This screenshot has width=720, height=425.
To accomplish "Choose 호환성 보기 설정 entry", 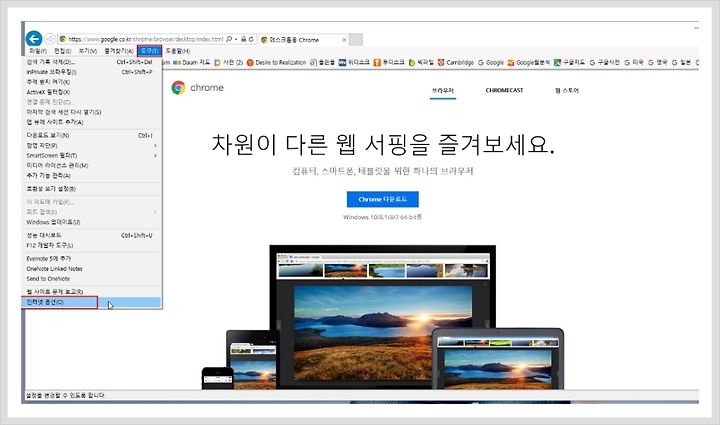I will [x=91, y=189].
